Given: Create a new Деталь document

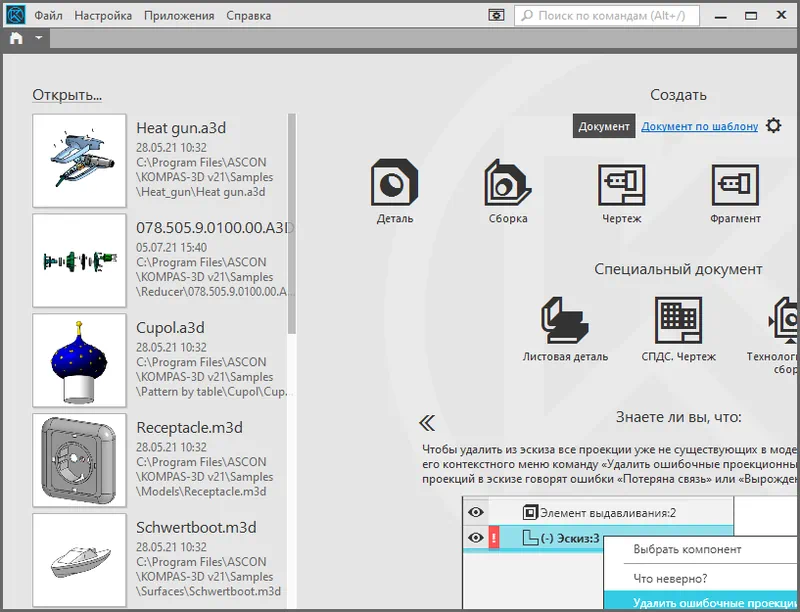Looking at the screenshot, I should coord(395,192).
